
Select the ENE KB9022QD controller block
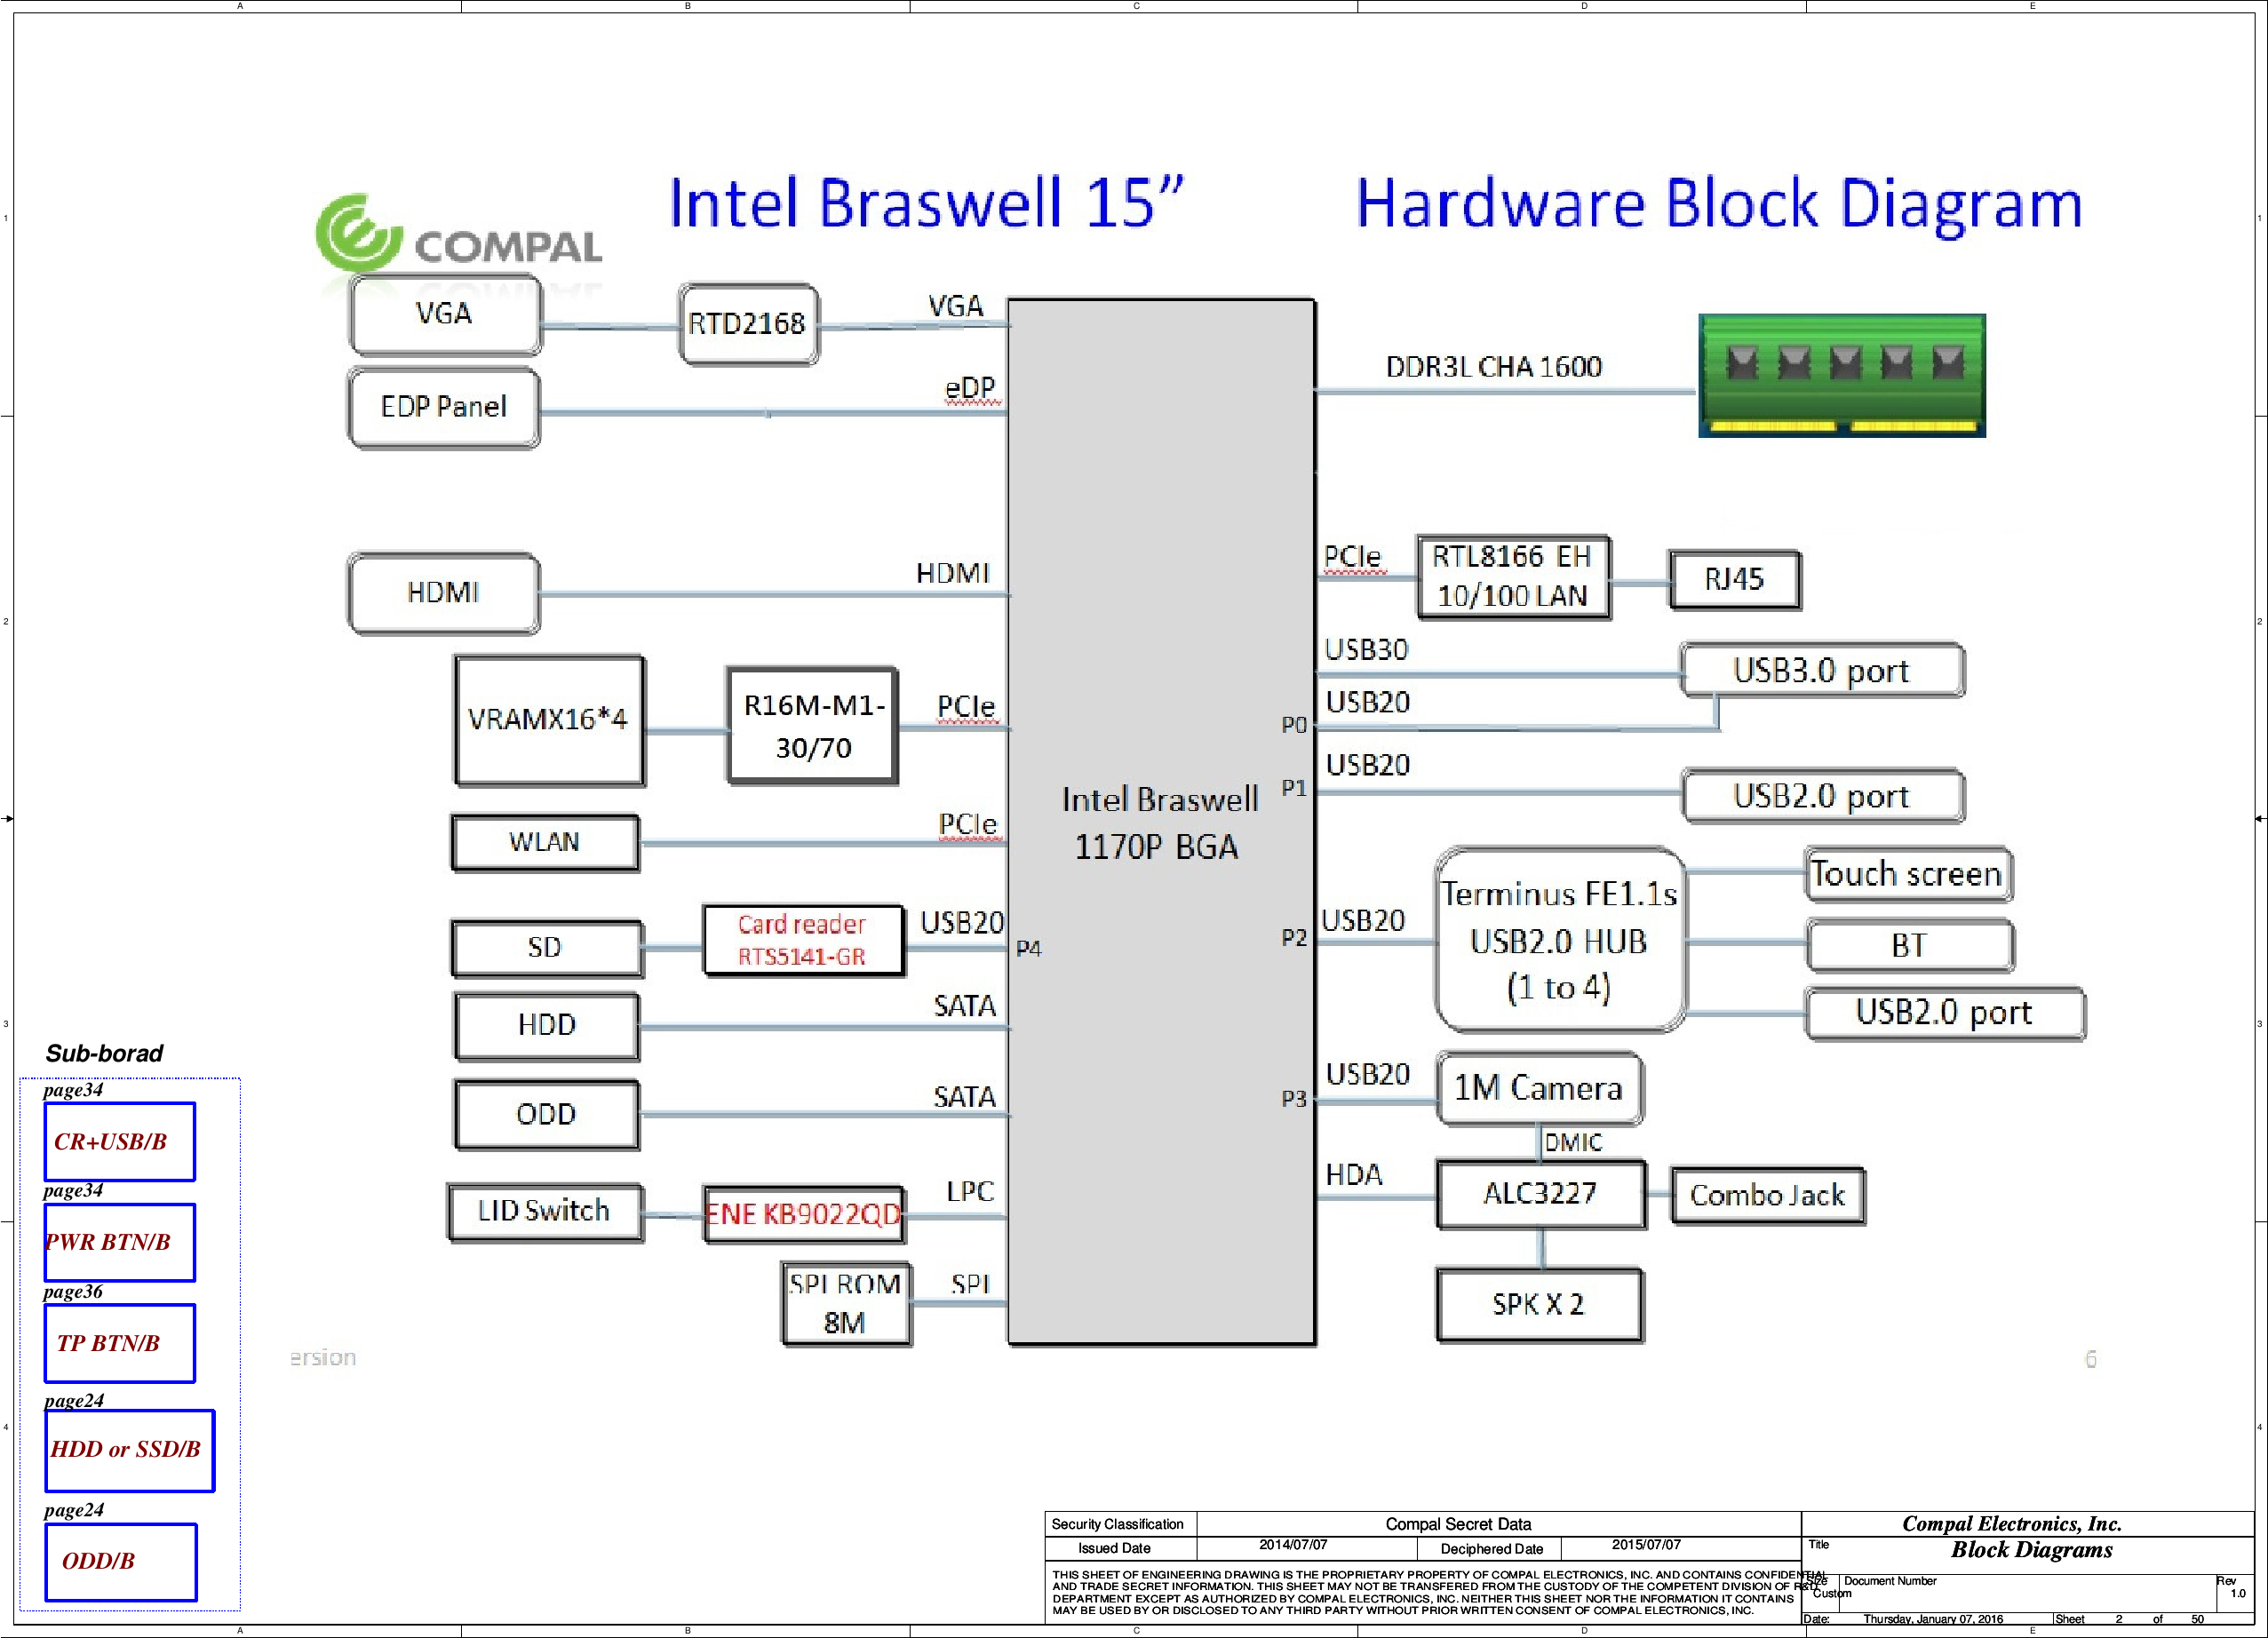tap(803, 1214)
